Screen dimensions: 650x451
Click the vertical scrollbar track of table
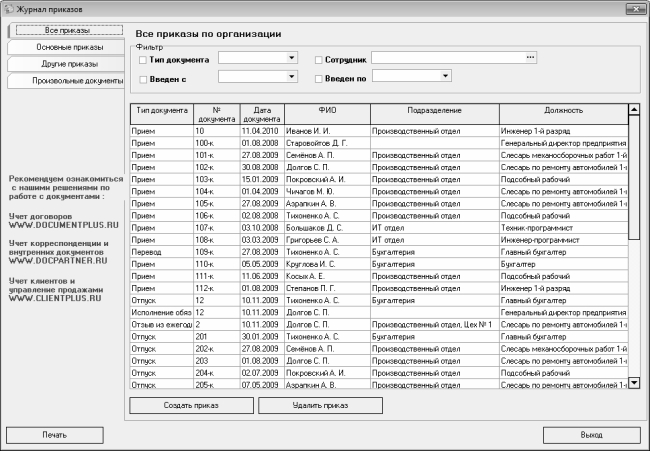[633, 300]
